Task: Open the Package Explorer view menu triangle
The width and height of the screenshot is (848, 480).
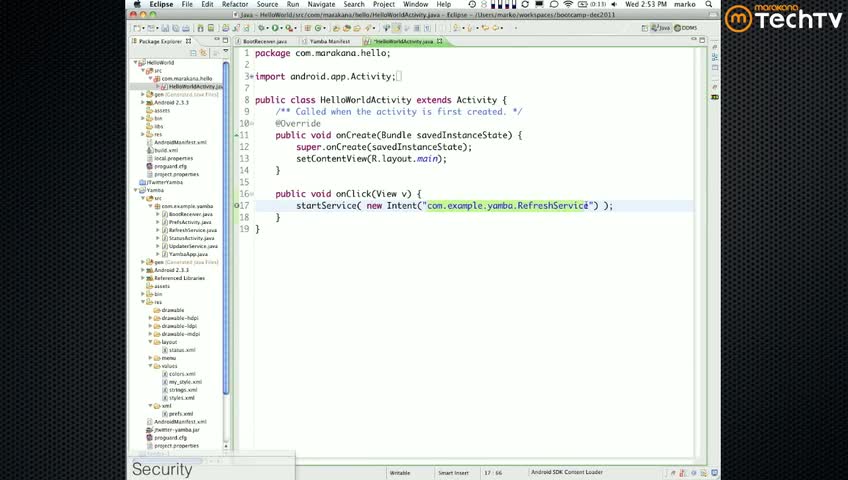Action: 226,52
